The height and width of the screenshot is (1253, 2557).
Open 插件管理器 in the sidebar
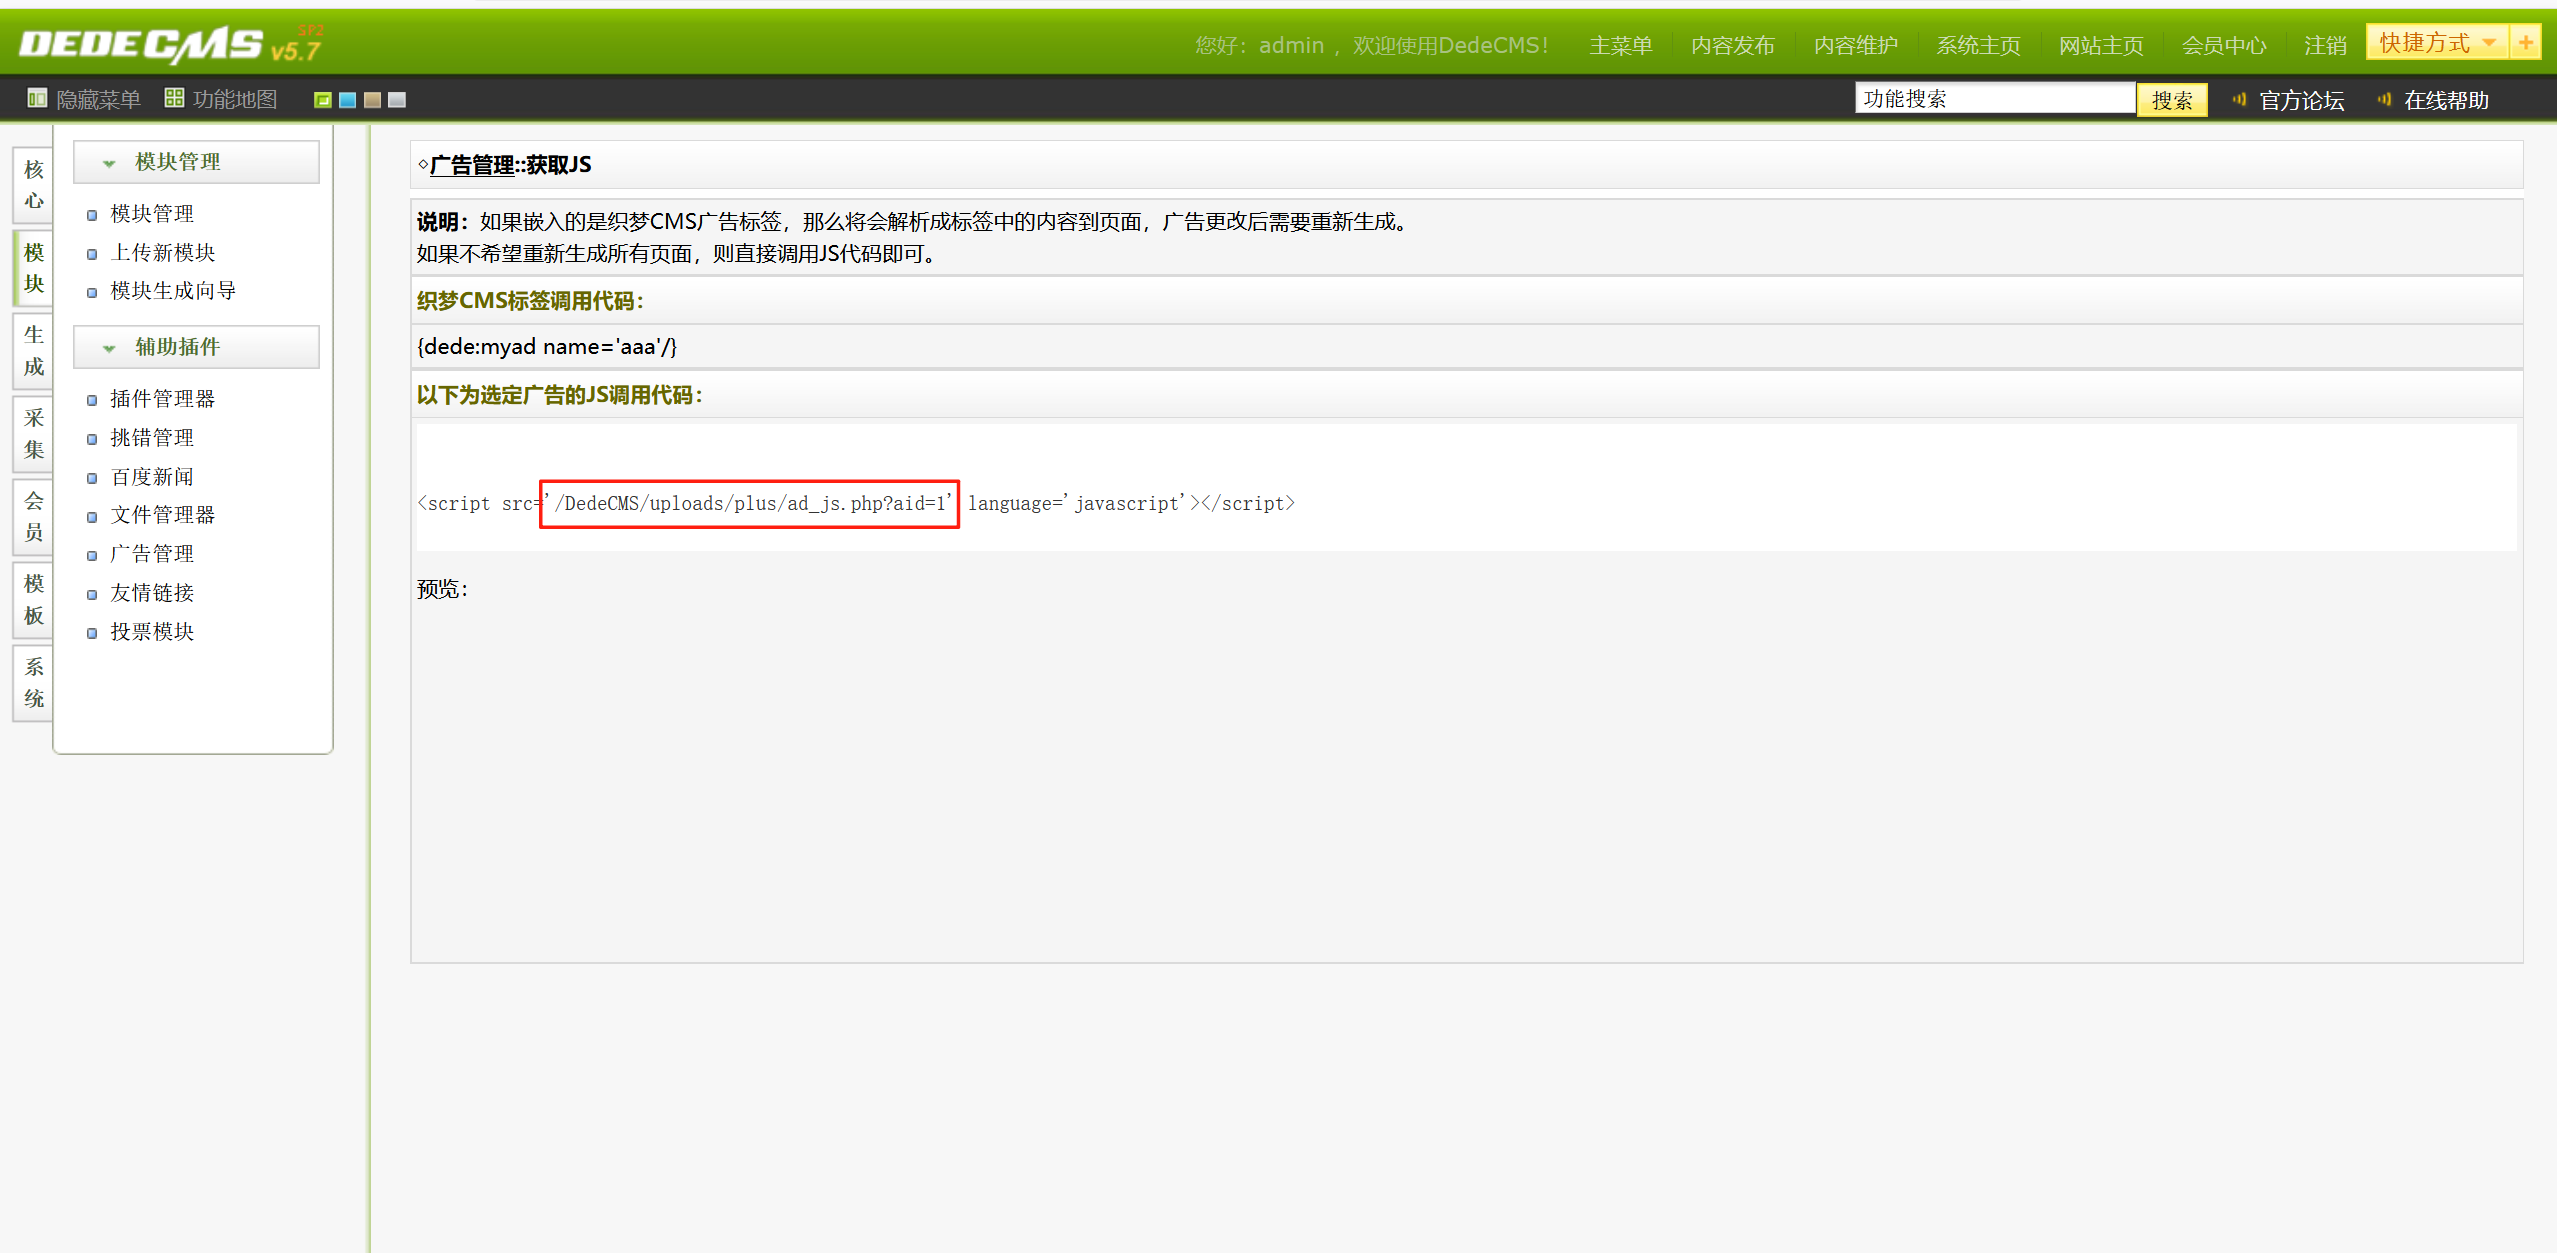point(163,398)
